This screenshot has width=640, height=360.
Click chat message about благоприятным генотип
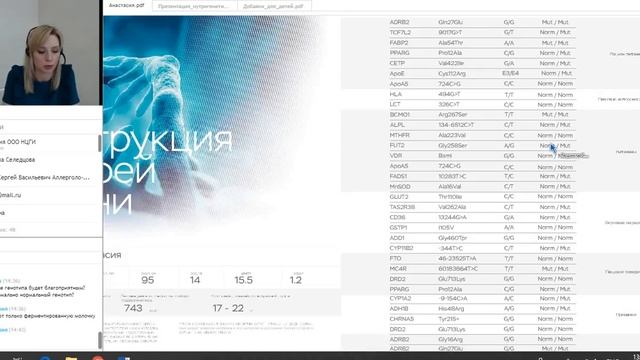click(43, 291)
